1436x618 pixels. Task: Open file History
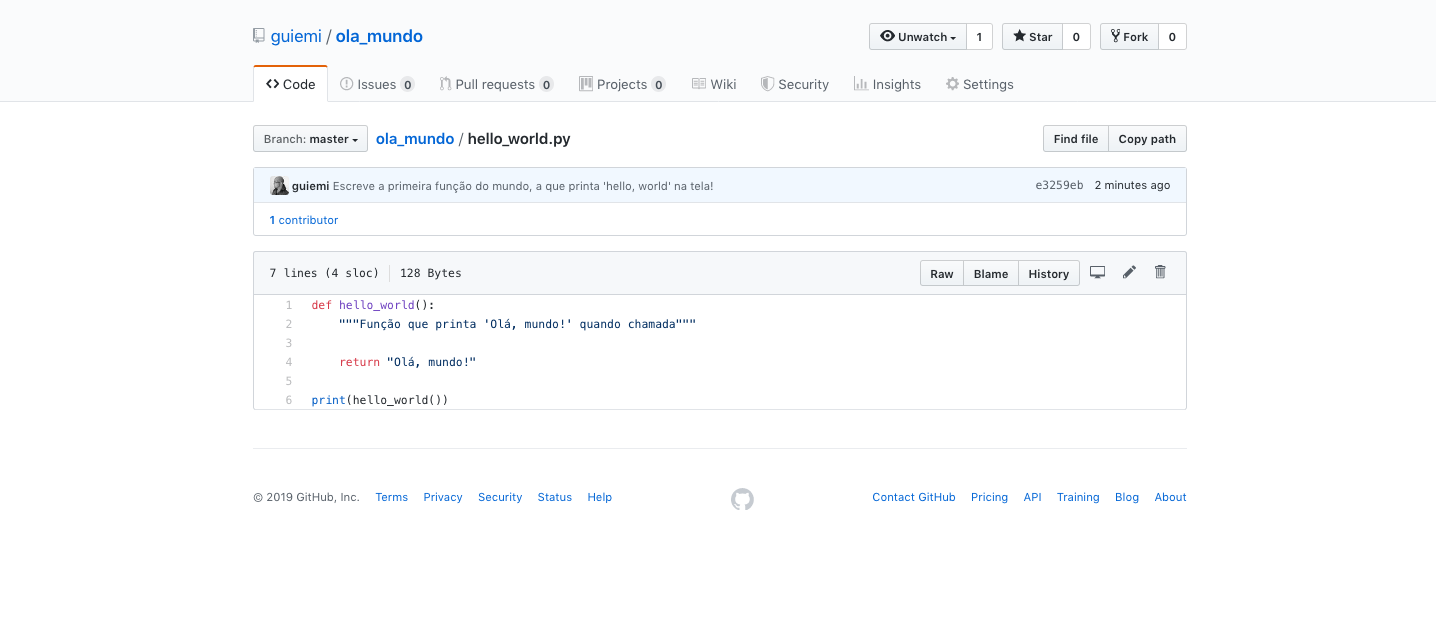tap(1049, 273)
